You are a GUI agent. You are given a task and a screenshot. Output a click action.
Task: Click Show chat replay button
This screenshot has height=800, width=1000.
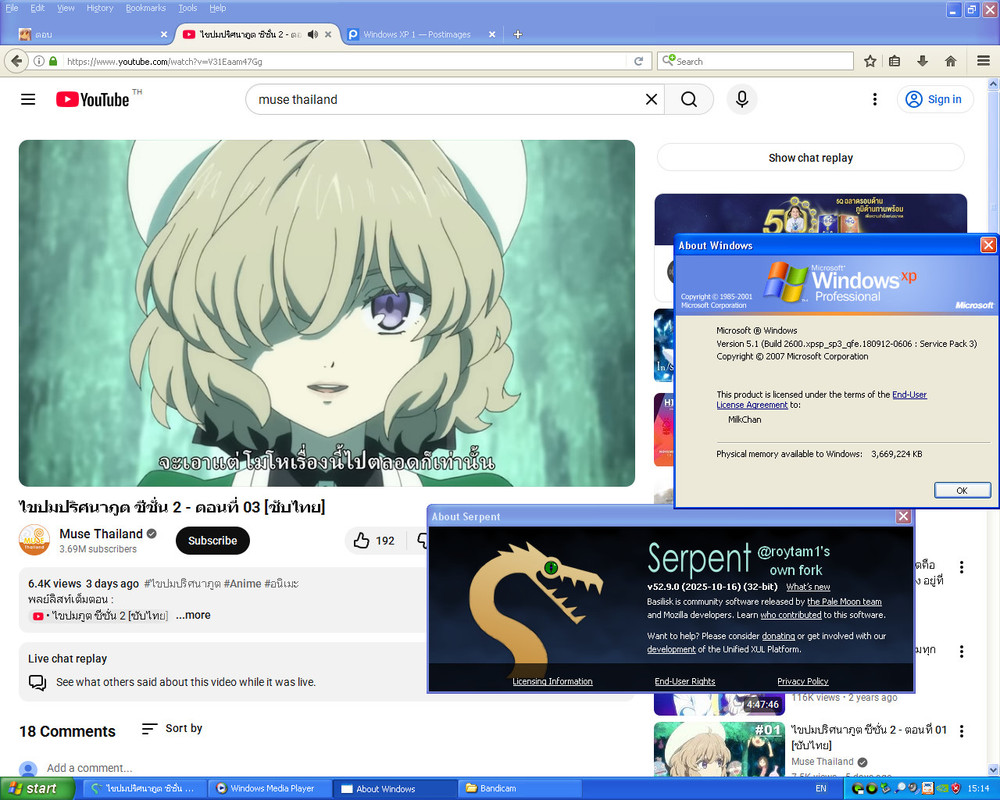coord(810,158)
